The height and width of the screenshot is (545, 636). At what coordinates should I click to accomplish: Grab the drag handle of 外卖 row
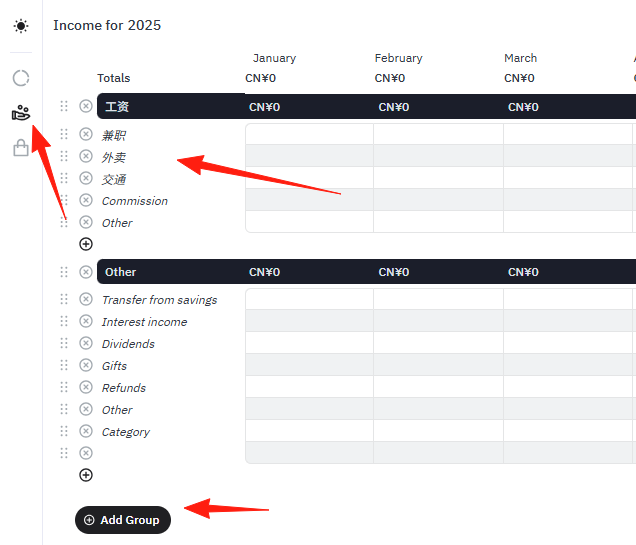coord(64,156)
